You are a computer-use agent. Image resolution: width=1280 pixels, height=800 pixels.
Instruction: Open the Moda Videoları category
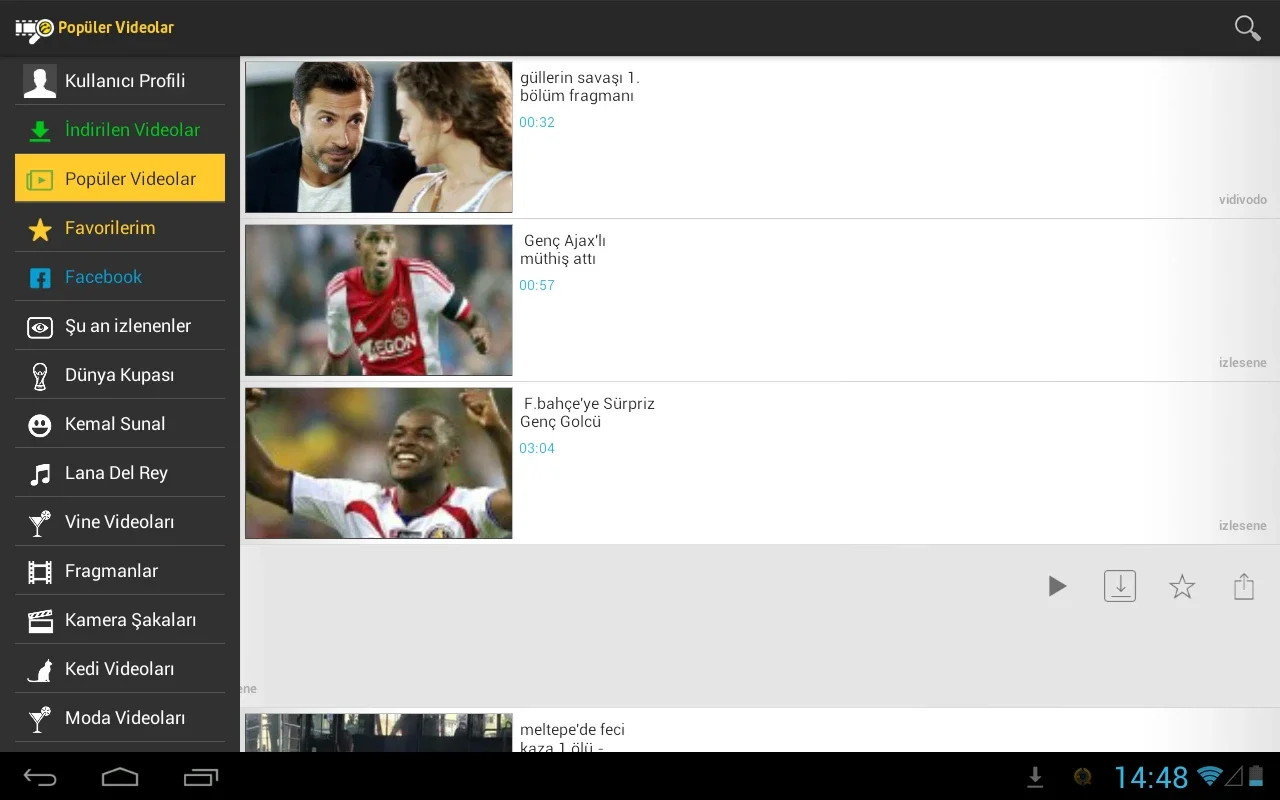click(x=120, y=718)
